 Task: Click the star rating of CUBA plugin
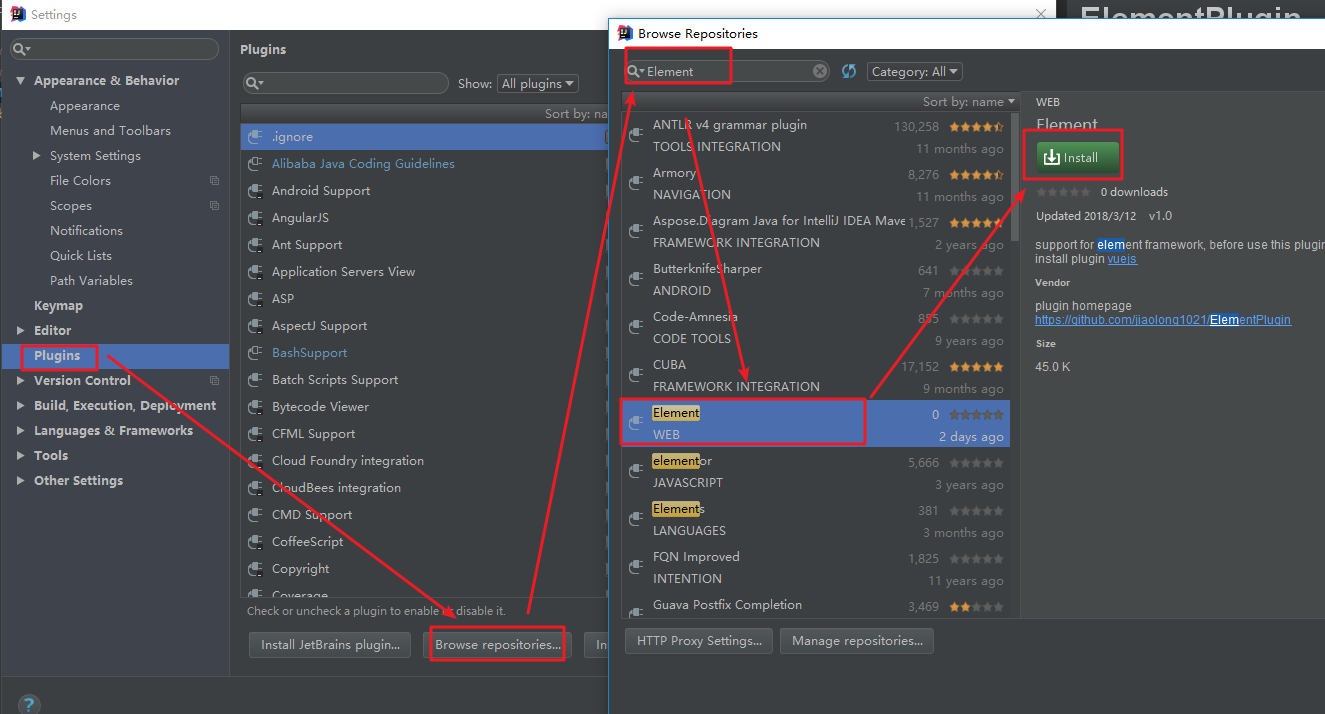click(976, 367)
